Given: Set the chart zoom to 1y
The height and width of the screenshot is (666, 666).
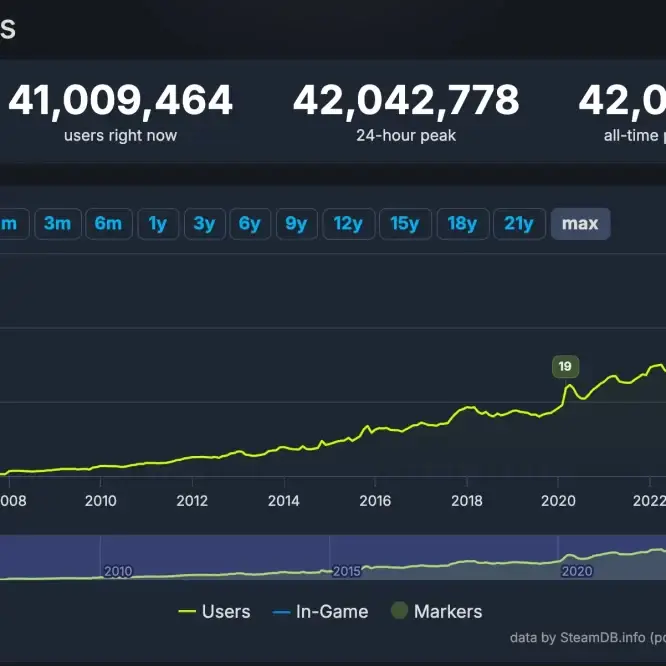Looking at the screenshot, I should click(158, 223).
